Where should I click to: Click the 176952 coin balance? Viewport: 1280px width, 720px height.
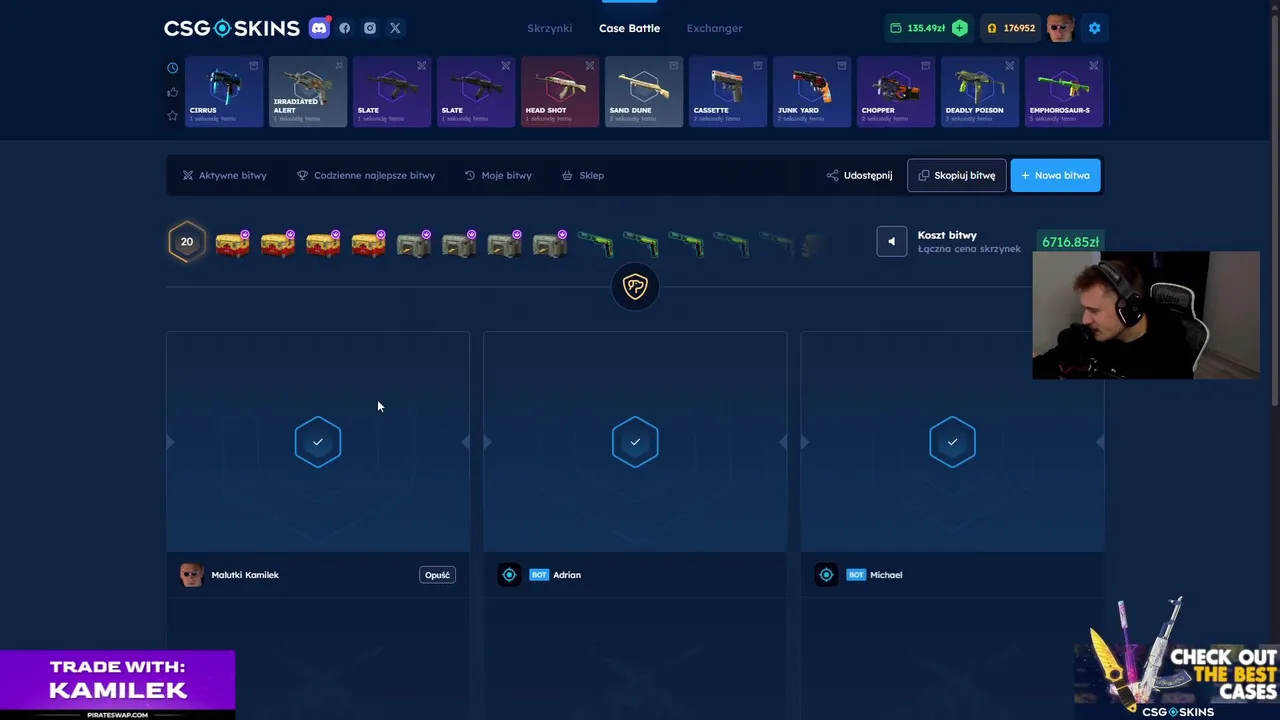pos(1011,28)
